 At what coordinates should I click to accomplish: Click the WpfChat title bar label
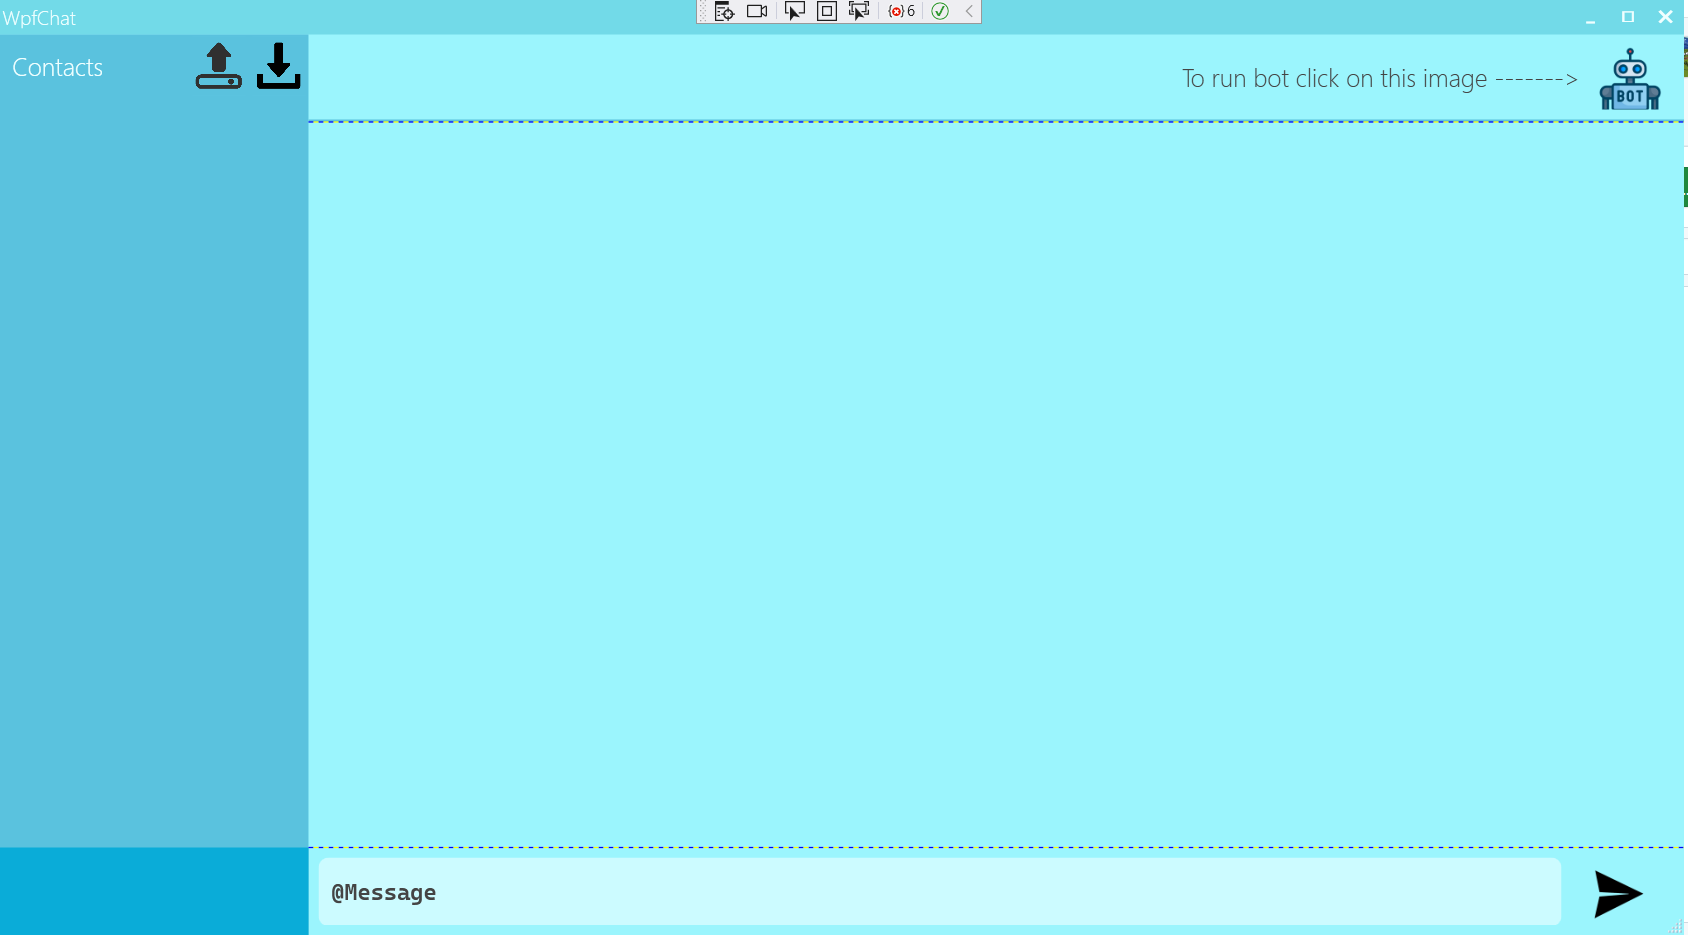[x=39, y=17]
